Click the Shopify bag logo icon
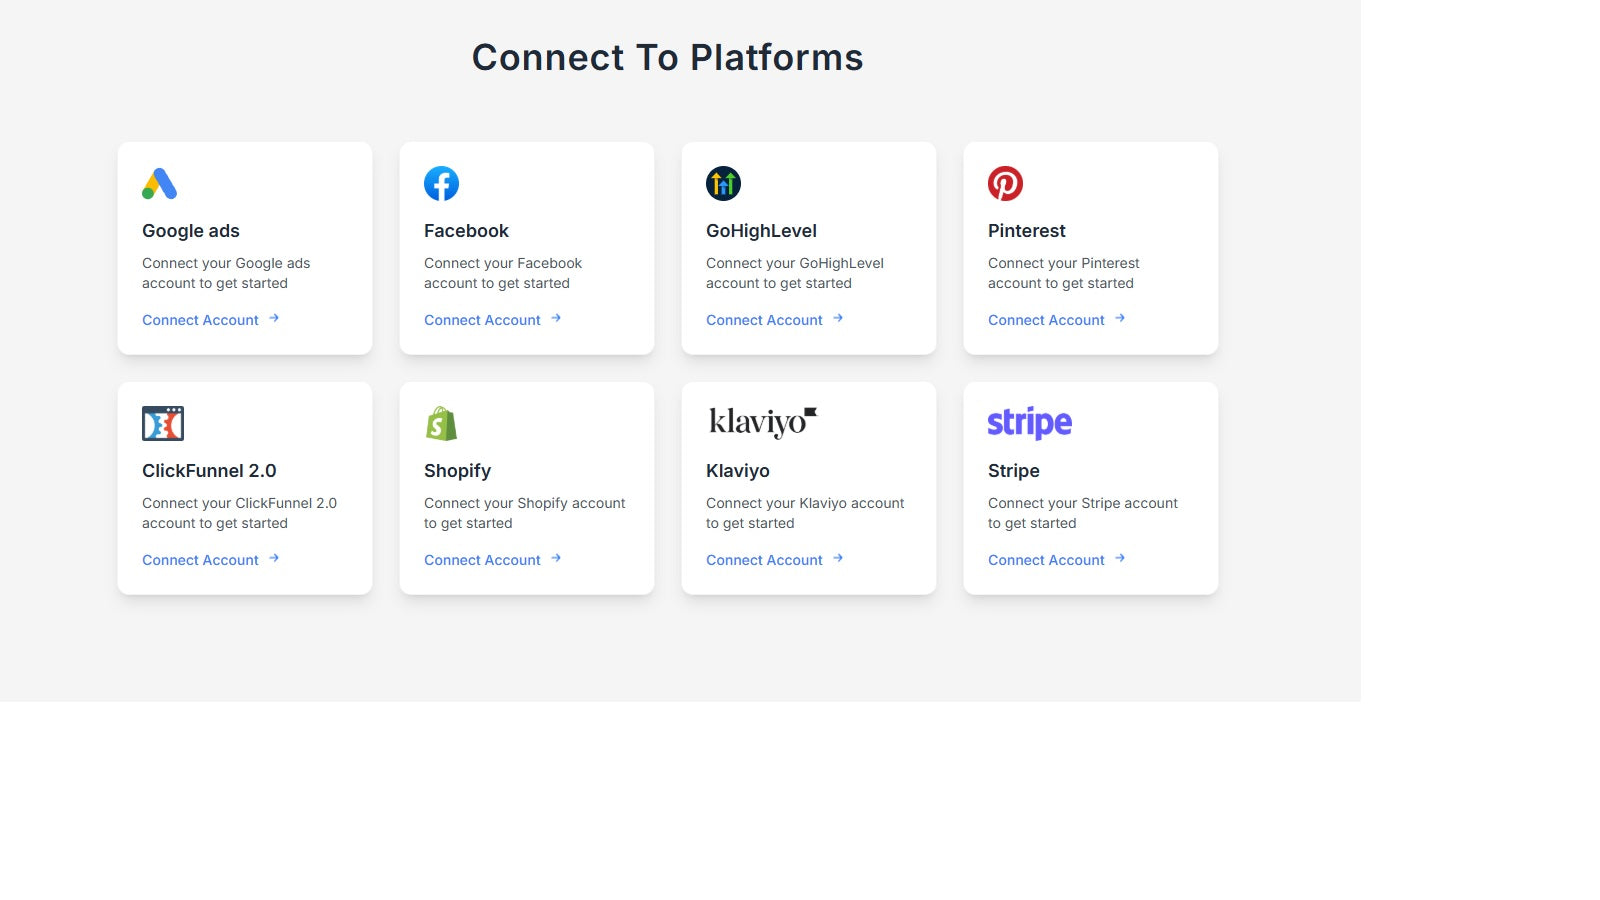The width and height of the screenshot is (1600, 900). (441, 424)
